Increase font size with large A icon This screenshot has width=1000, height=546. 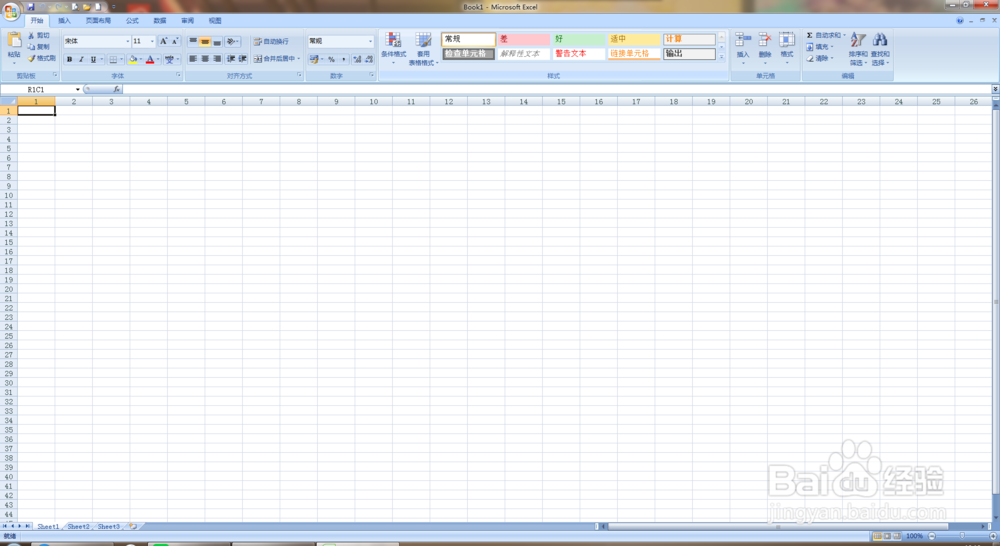pyautogui.click(x=163, y=41)
